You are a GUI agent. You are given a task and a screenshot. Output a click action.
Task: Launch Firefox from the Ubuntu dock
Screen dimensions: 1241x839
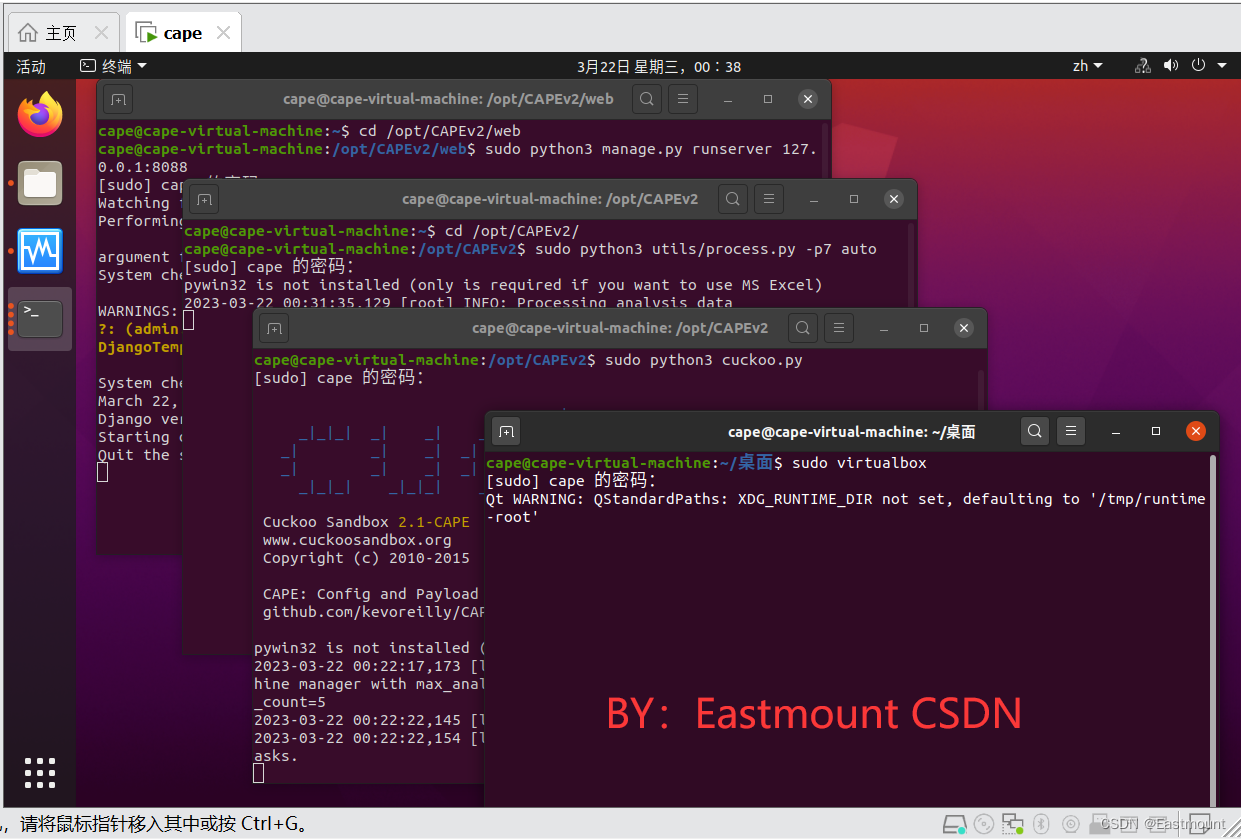click(x=40, y=114)
